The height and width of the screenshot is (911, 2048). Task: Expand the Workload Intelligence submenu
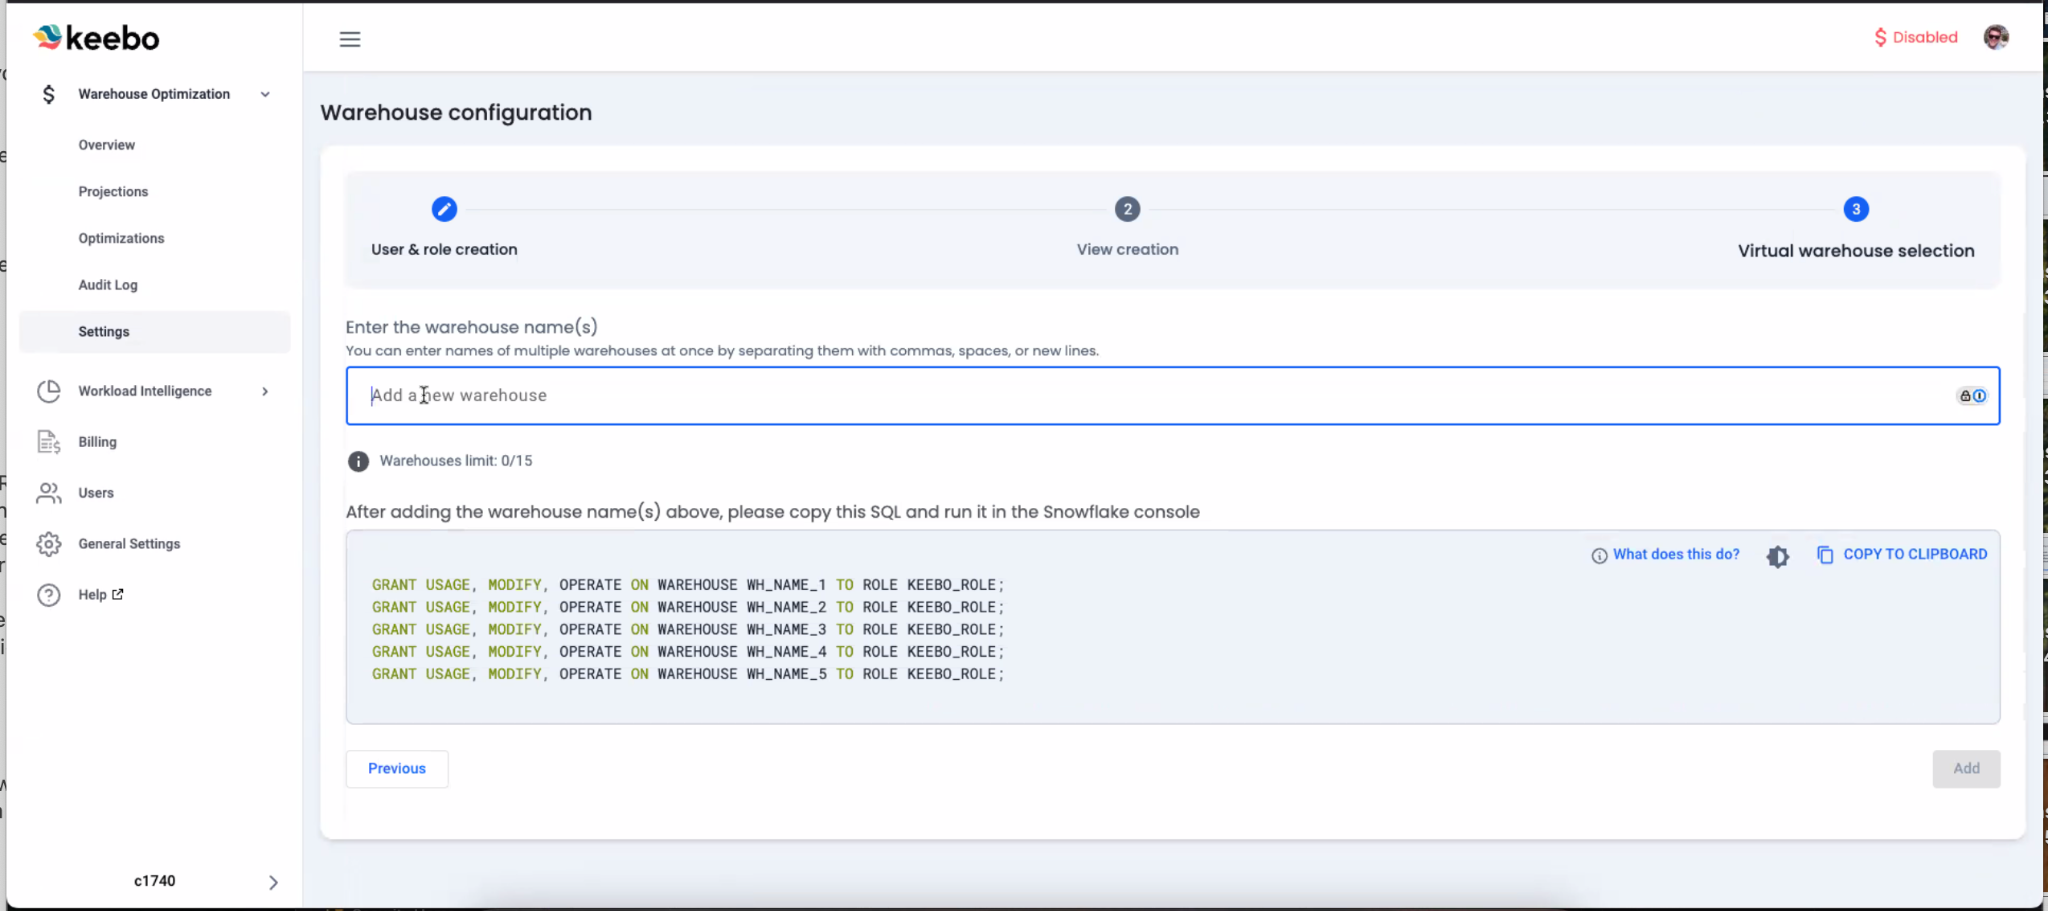point(265,391)
